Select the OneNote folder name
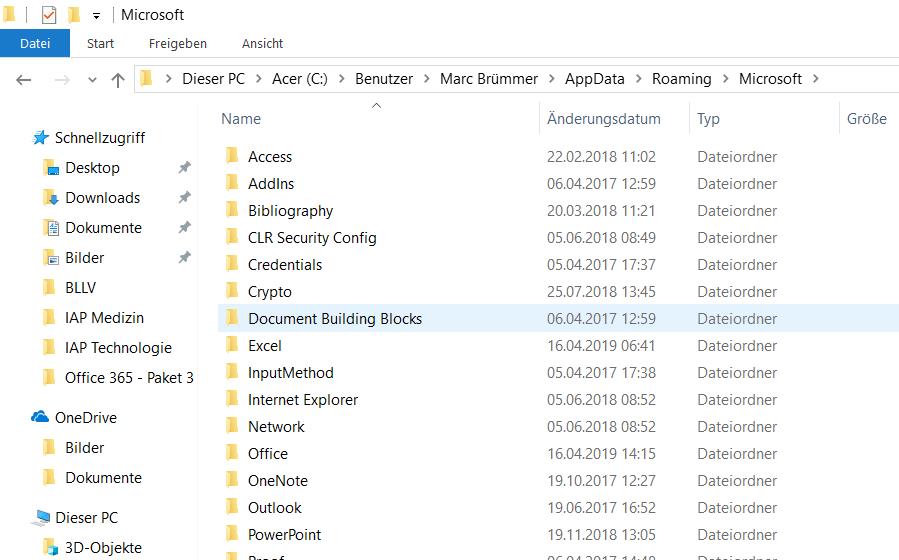 277,481
